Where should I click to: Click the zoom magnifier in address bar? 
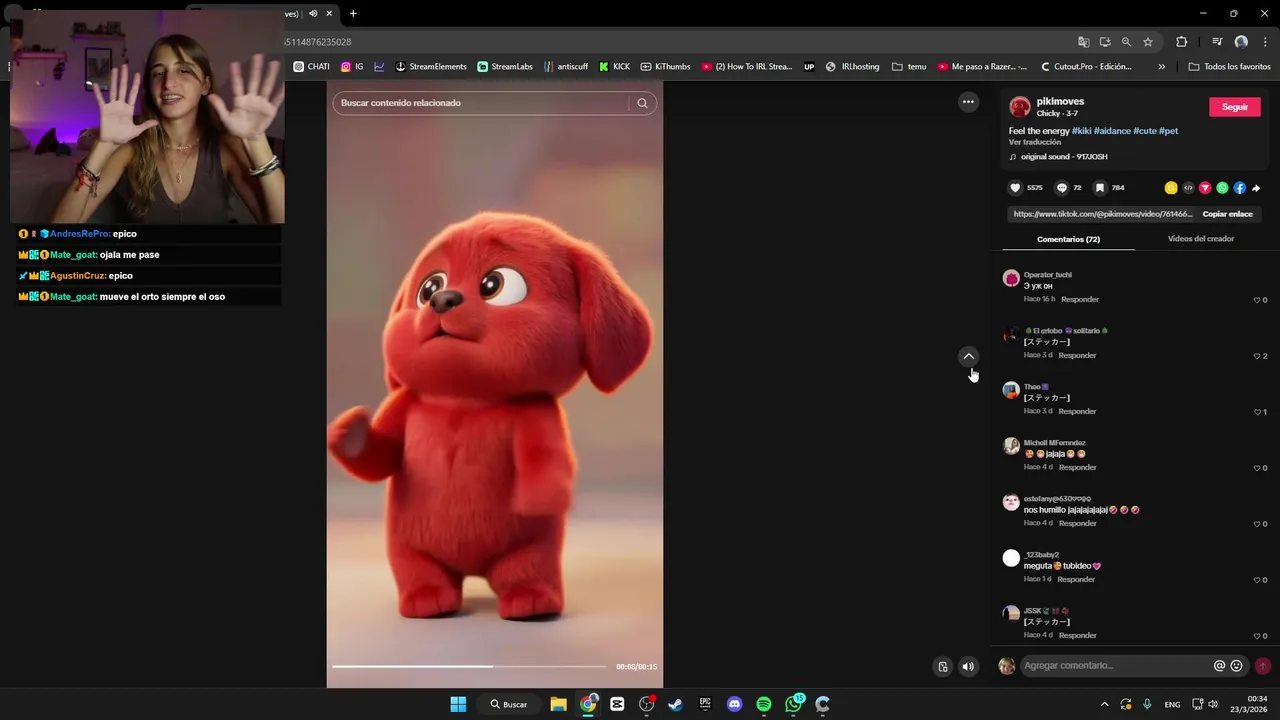pos(1126,42)
